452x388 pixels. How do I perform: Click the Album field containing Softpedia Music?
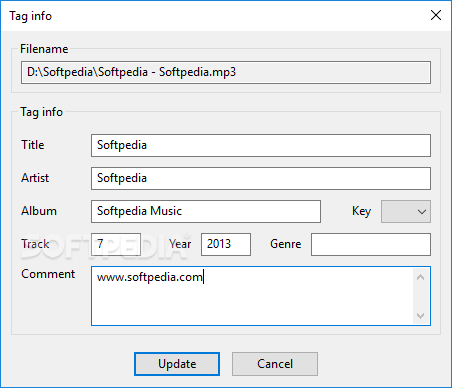(x=206, y=211)
